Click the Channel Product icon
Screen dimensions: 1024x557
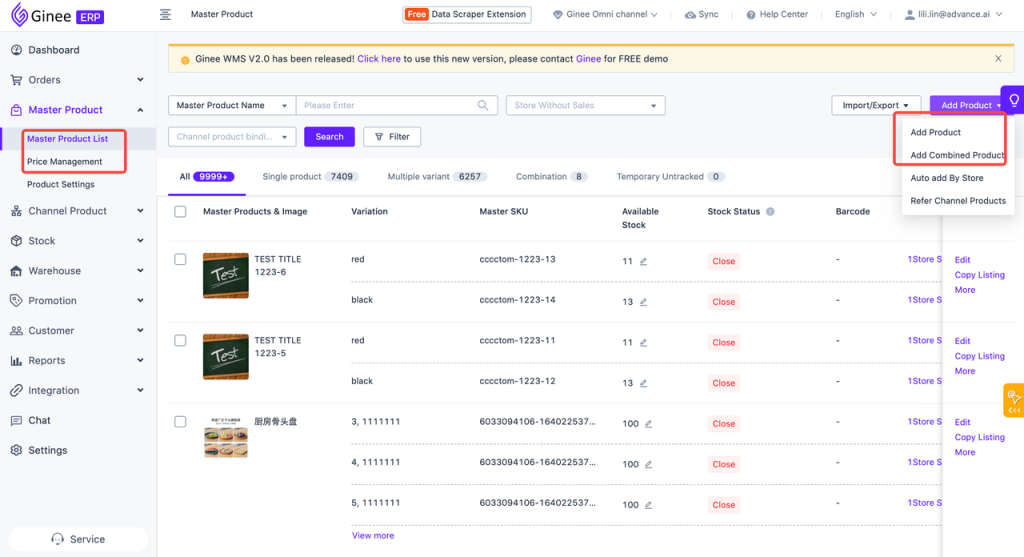pos(16,211)
